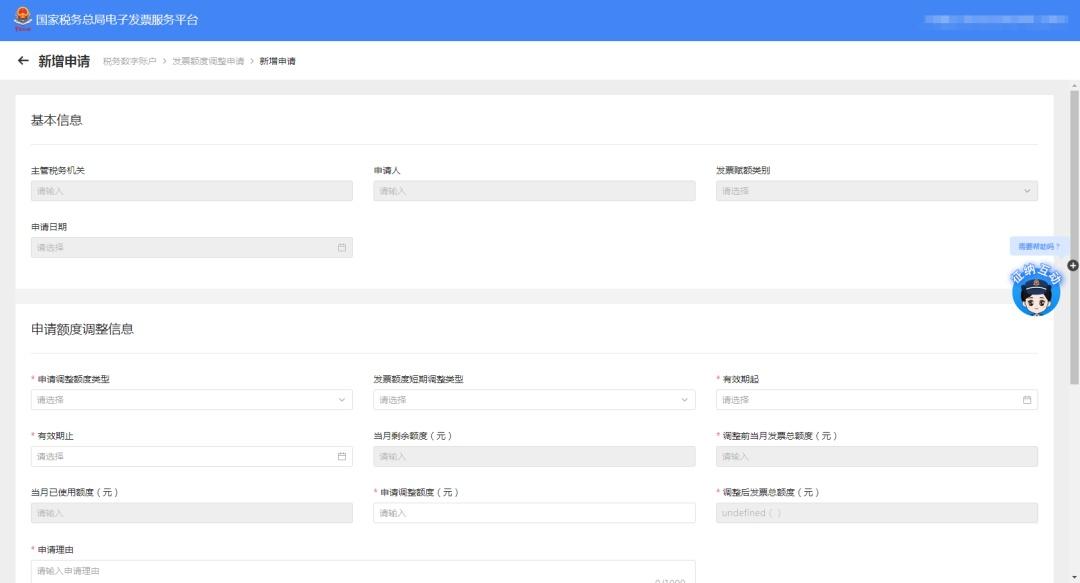
Task: Click the 需要帮助吗？ help bubble
Action: point(1038,246)
